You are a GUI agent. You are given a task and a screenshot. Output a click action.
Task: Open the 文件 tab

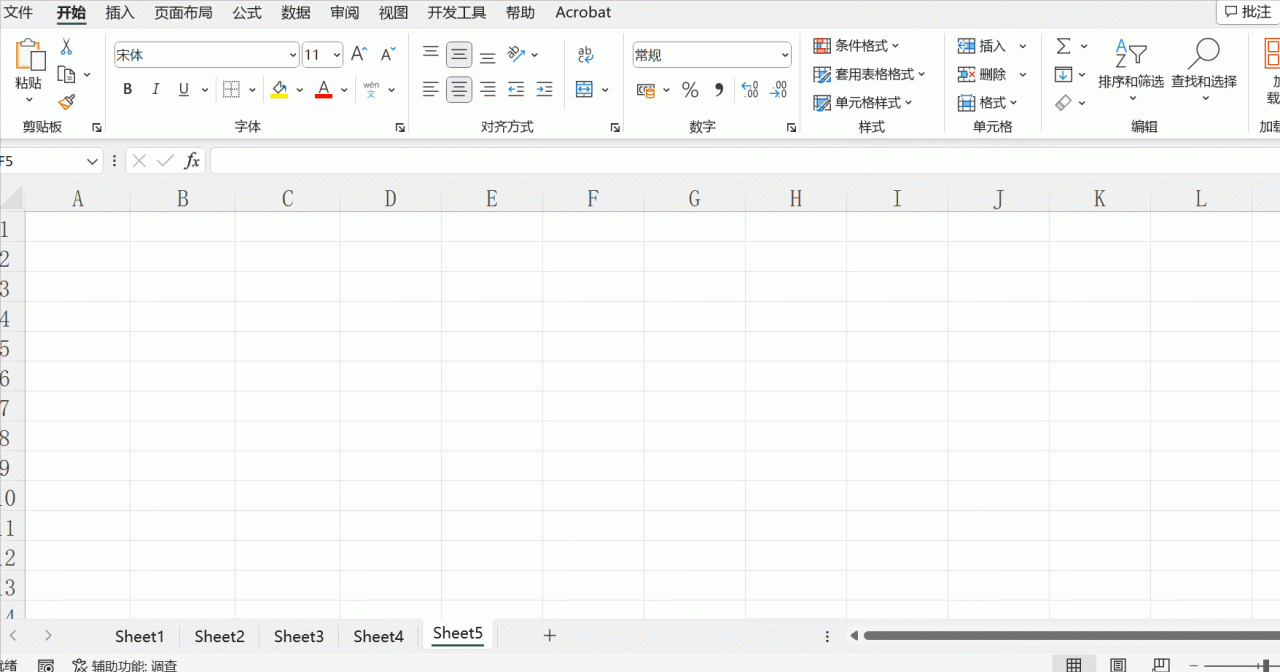18,13
